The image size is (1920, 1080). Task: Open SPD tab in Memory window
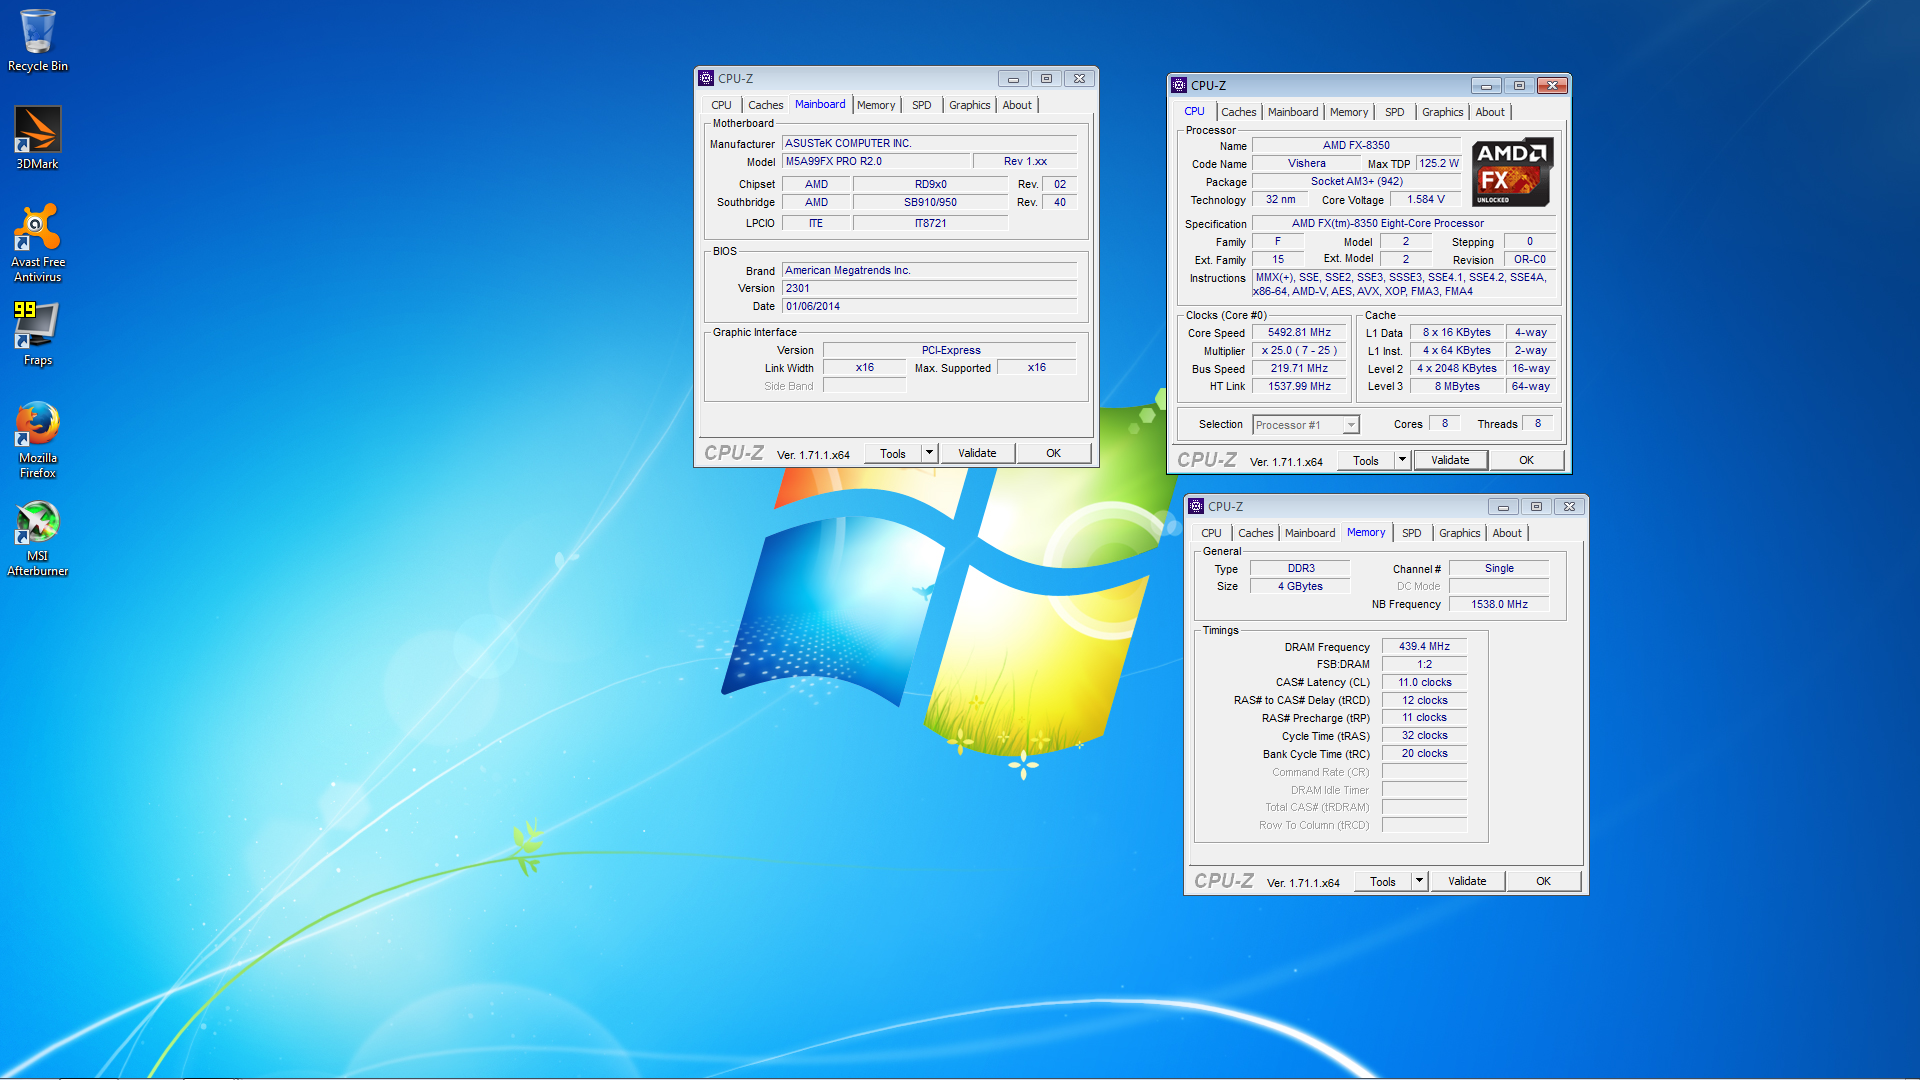tap(1411, 533)
